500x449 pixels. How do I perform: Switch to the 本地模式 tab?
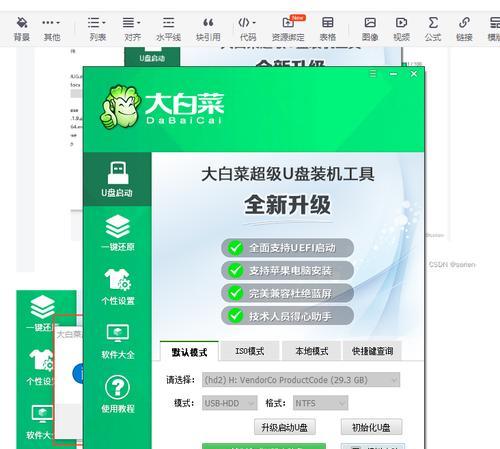[x=311, y=351]
